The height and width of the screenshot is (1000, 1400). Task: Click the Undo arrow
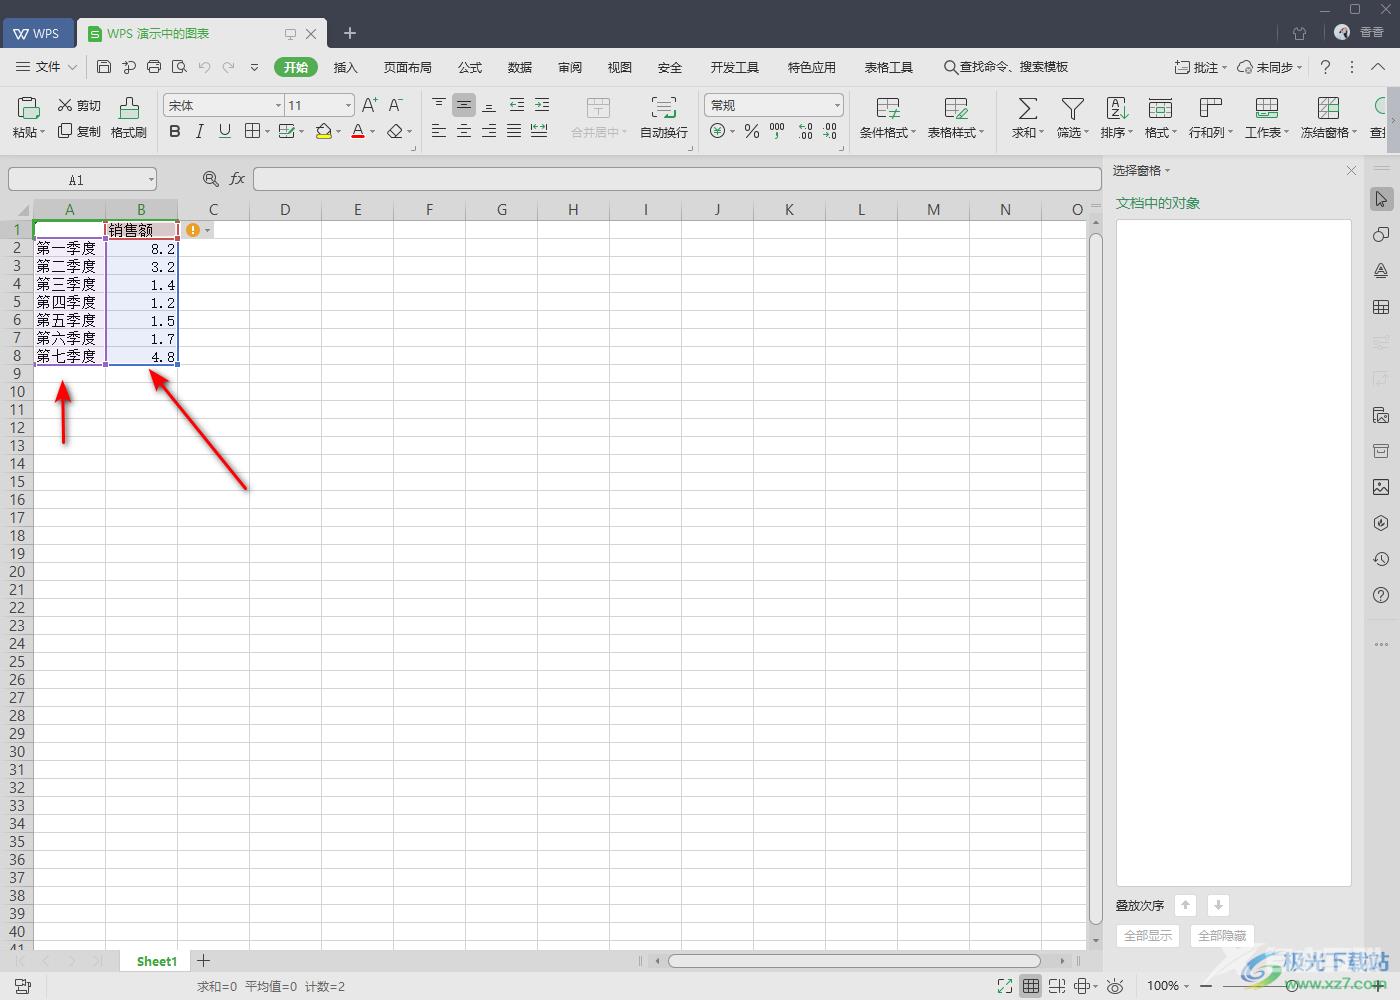(x=205, y=67)
